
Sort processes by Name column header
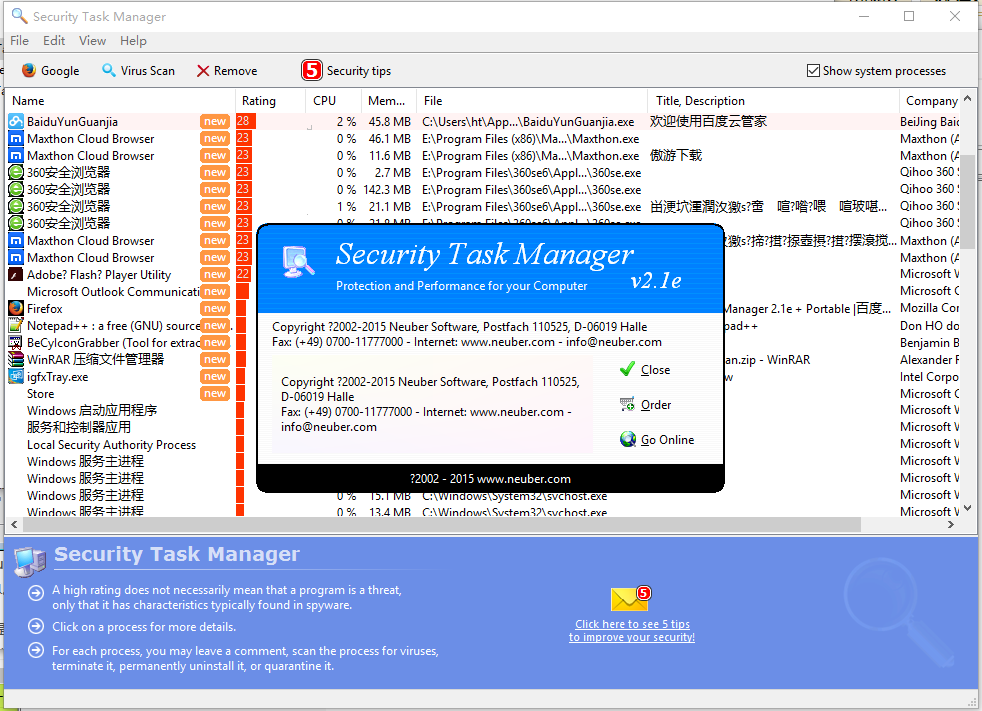[x=28, y=101]
